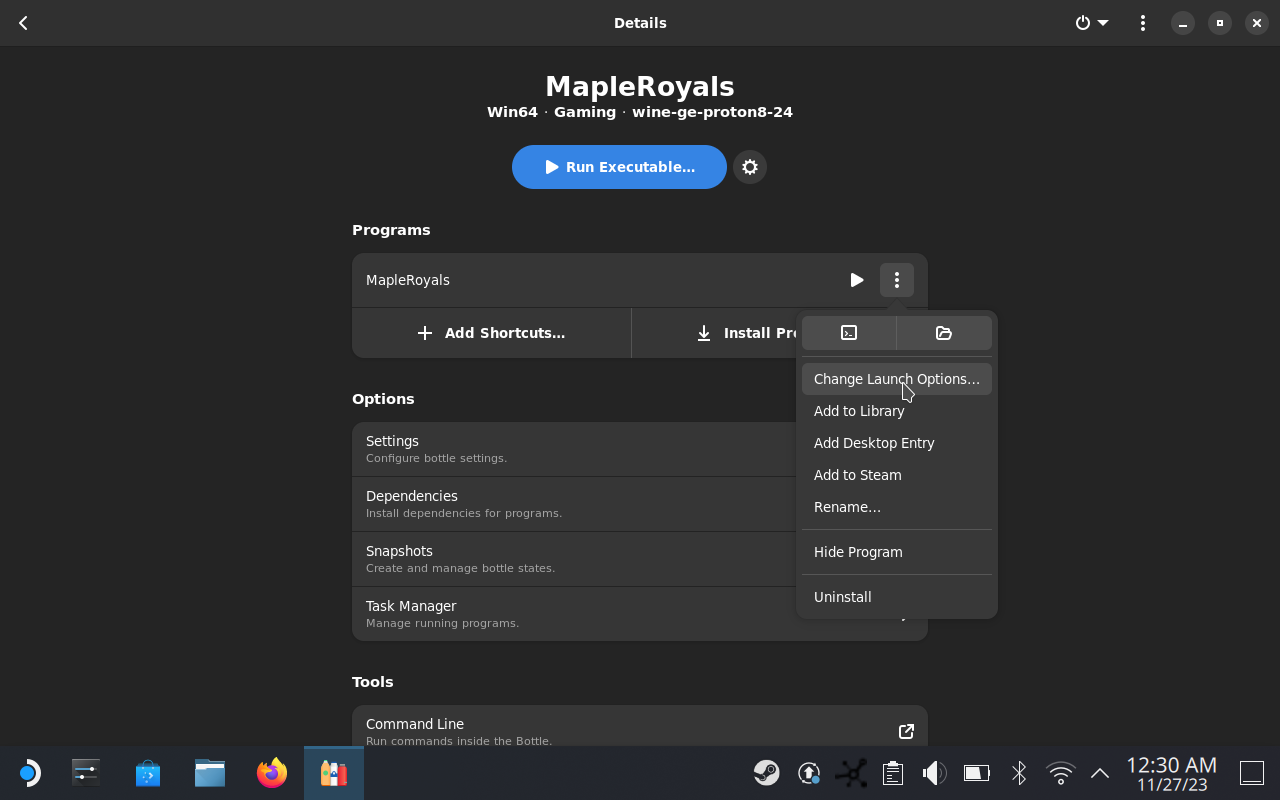The width and height of the screenshot is (1280, 800).
Task: Select Rename in the popup menu
Action: coord(897,507)
